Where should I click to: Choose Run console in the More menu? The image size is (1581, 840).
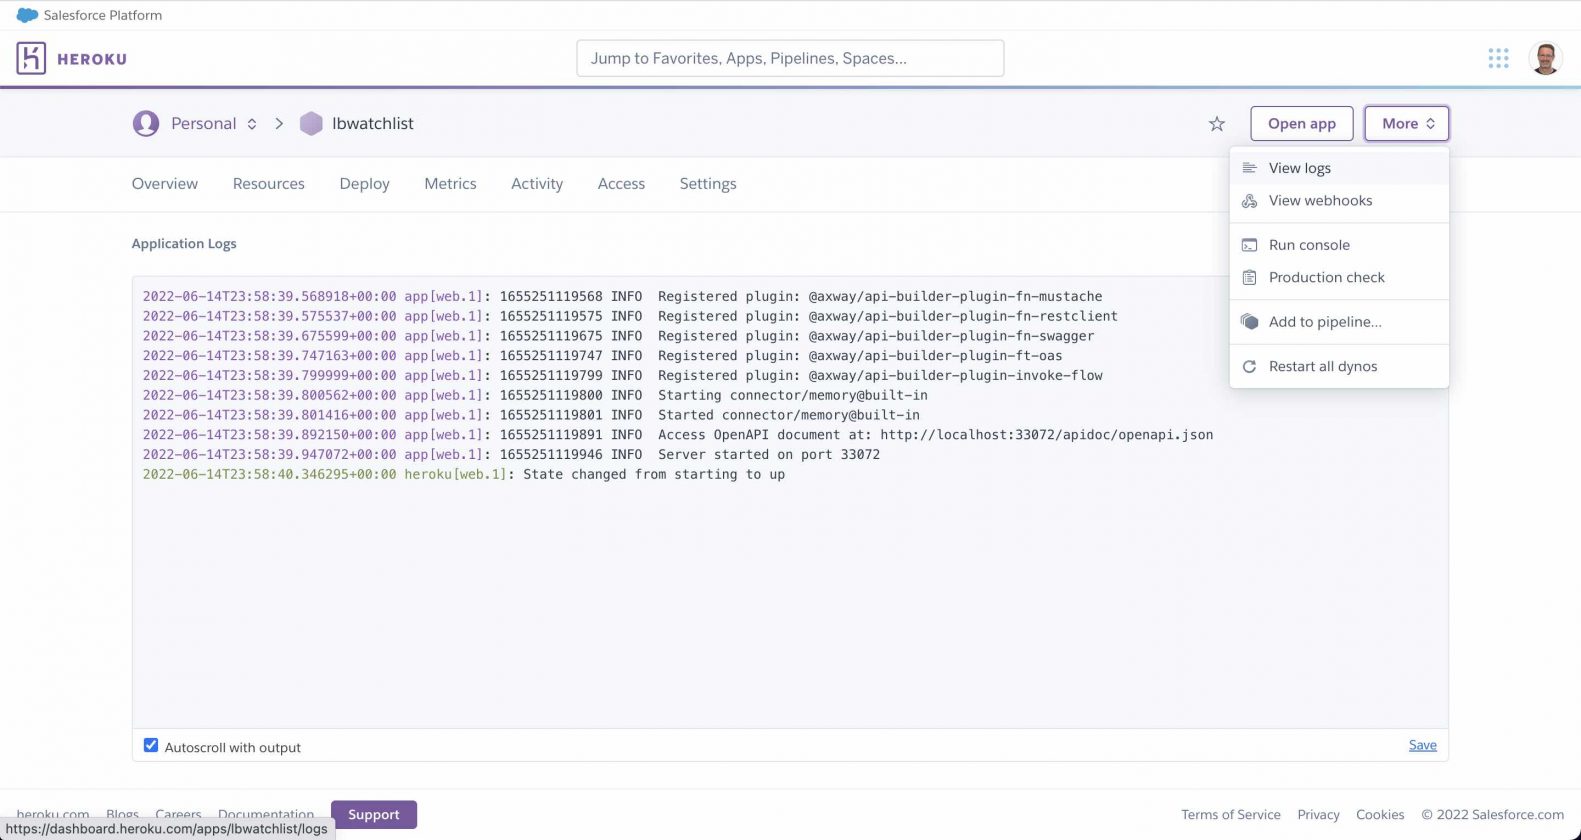coord(1308,245)
